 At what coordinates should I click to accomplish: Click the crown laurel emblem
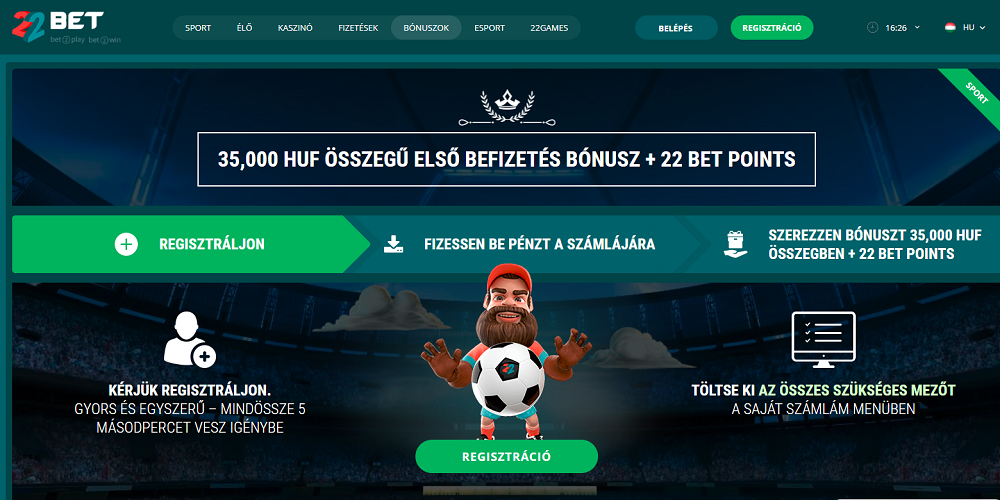coord(508,108)
